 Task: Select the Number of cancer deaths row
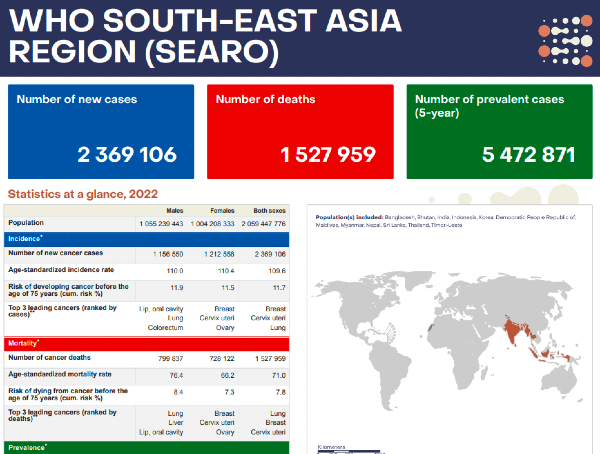pos(146,358)
